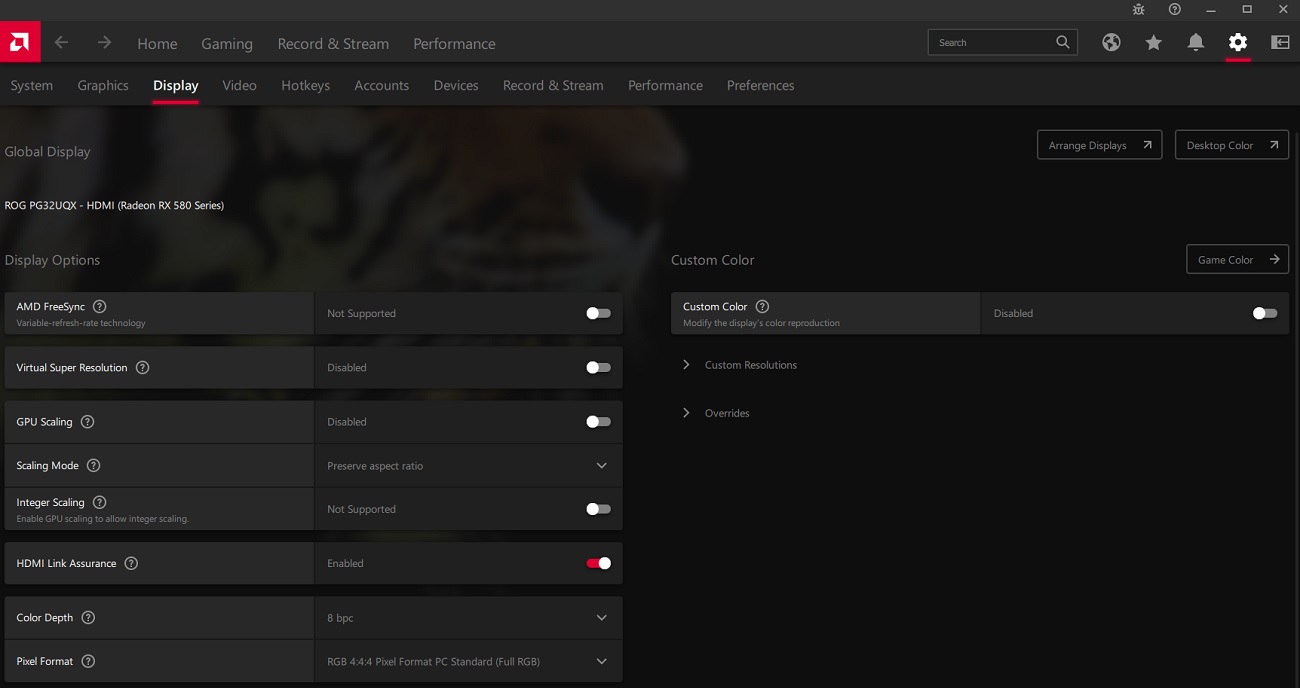The image size is (1300, 688).
Task: Open the Accounts tab
Action: [382, 85]
